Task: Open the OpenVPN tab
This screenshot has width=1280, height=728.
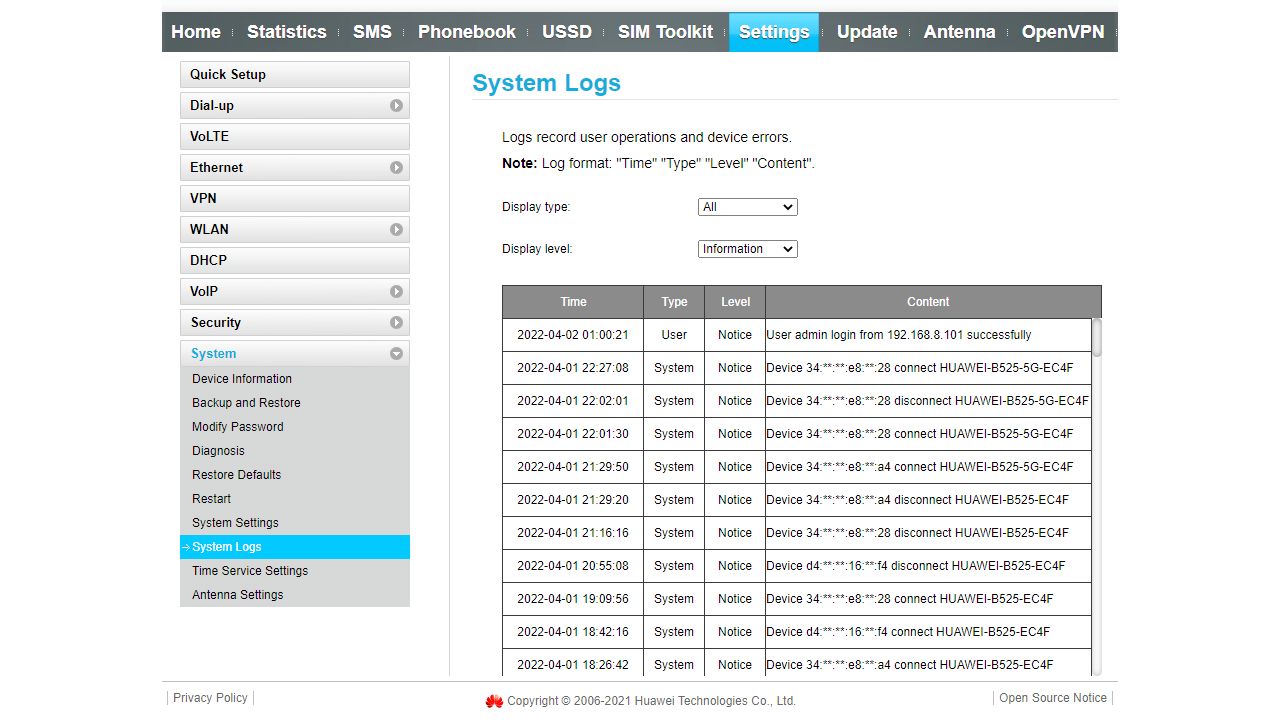Action: click(x=1062, y=32)
